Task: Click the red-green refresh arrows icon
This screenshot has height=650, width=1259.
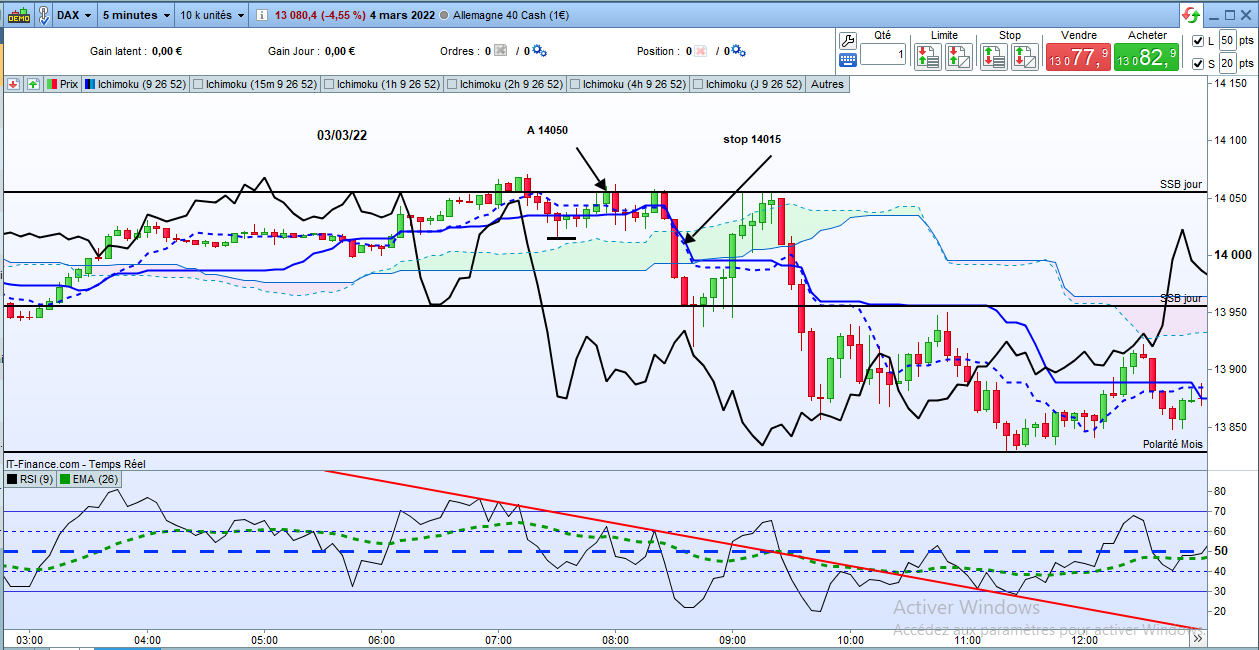Action: 1190,15
